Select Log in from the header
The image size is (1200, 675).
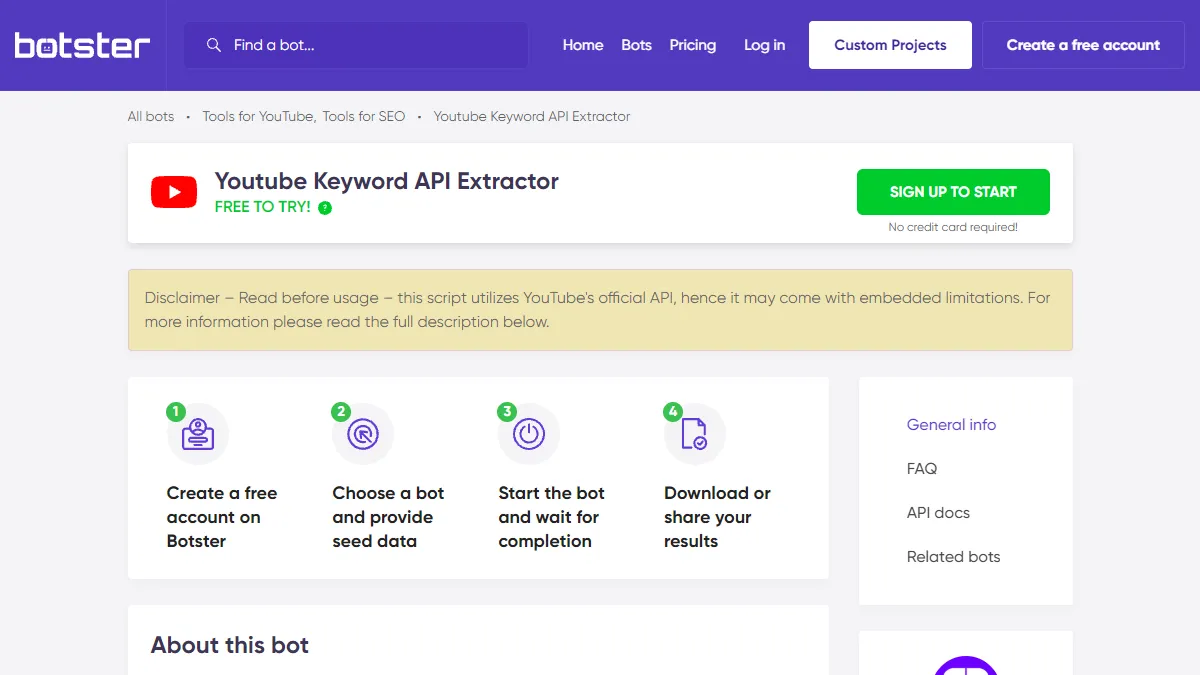(x=765, y=45)
